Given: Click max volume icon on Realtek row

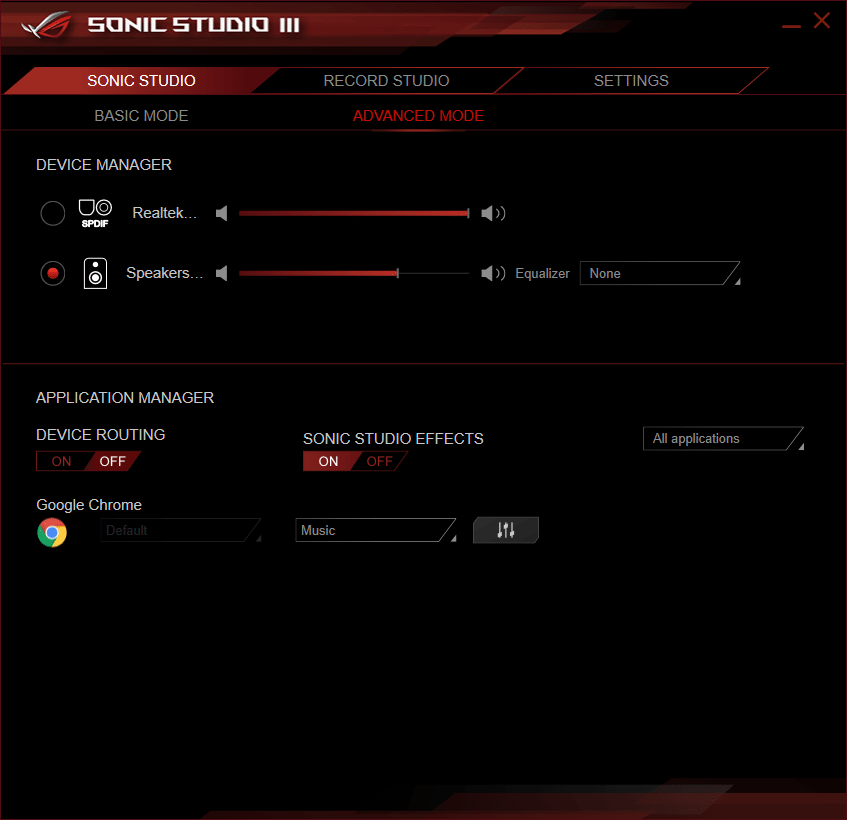Looking at the screenshot, I should pos(493,213).
